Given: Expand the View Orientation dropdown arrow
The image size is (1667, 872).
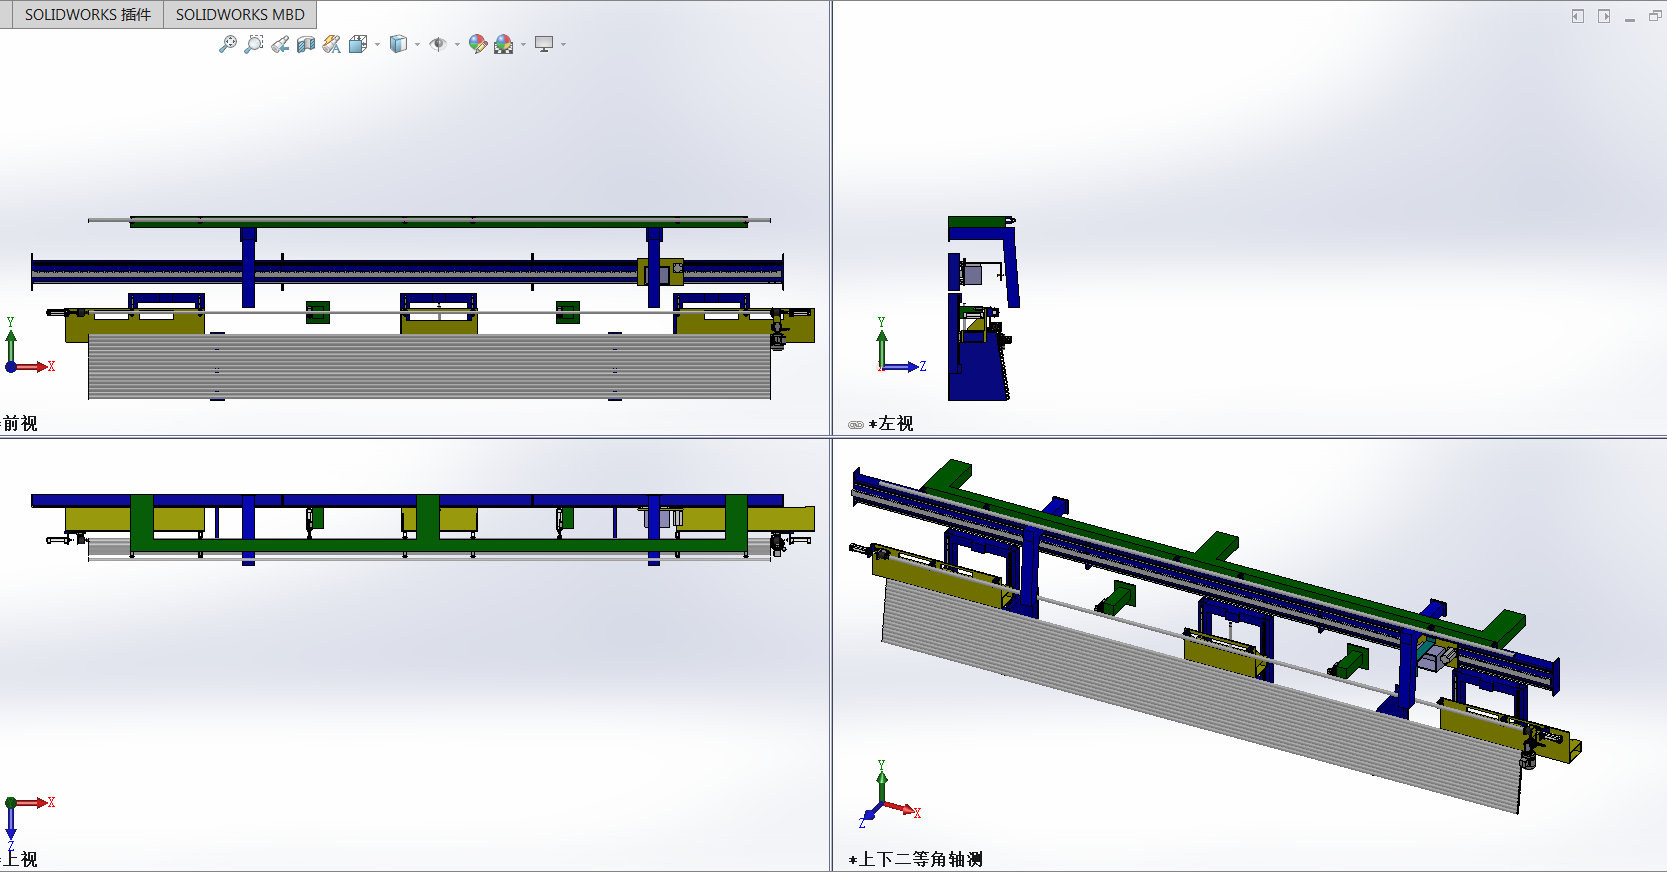Looking at the screenshot, I should click(377, 44).
